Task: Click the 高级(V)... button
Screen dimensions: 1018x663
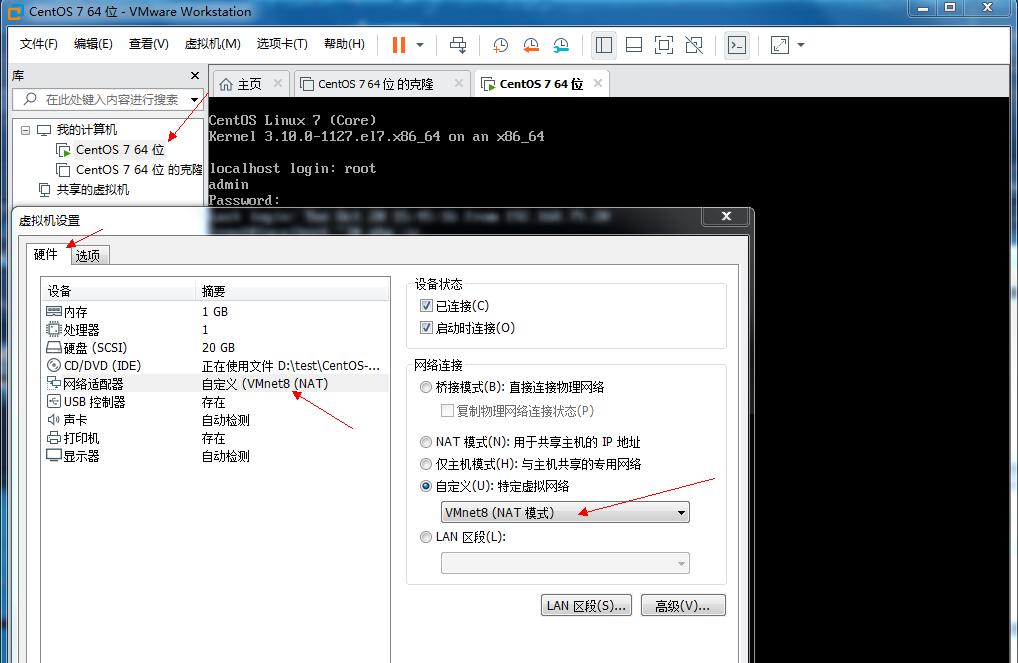Action: (x=683, y=605)
